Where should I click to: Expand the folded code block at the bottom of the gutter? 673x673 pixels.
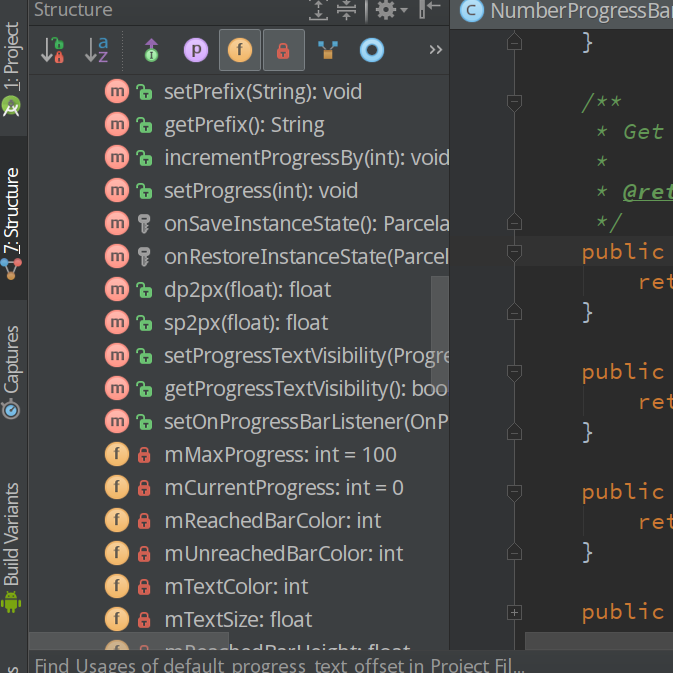[514, 611]
